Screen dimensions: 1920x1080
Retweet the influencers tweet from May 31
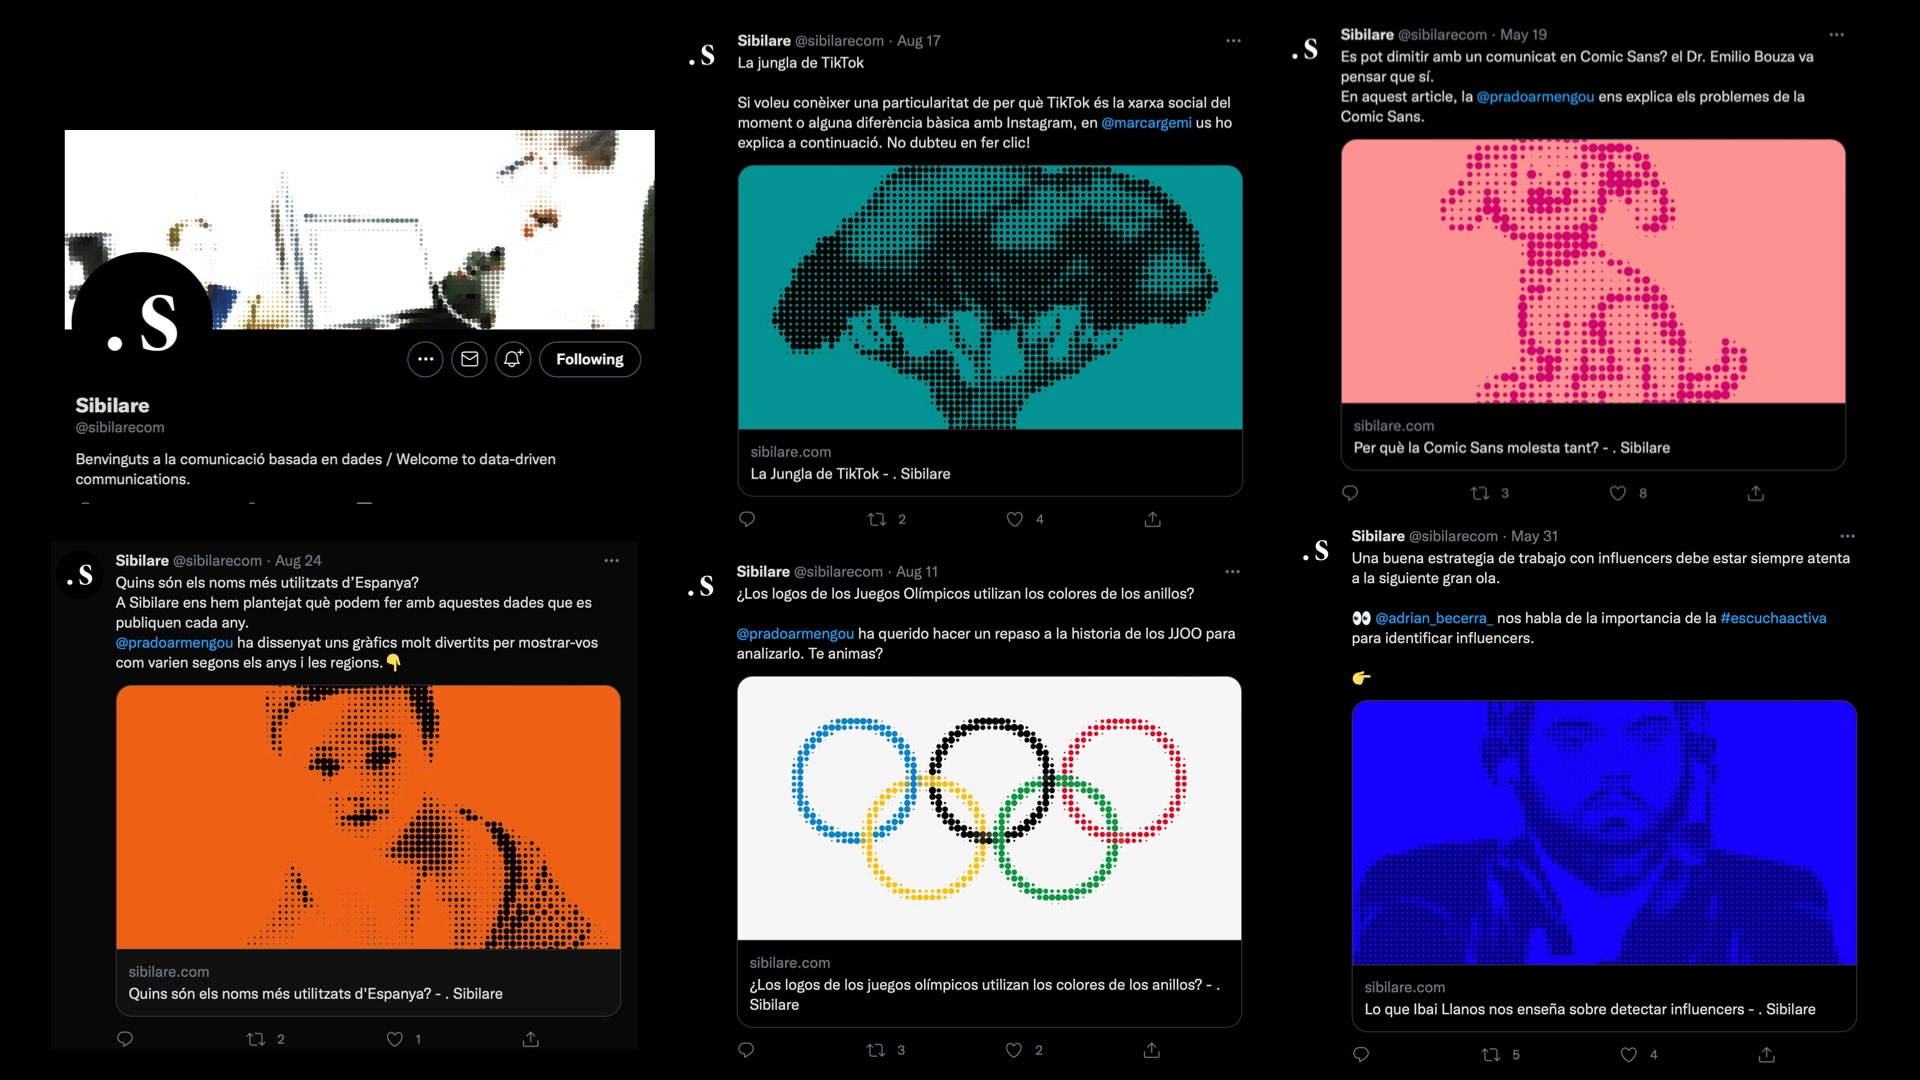click(1491, 1054)
